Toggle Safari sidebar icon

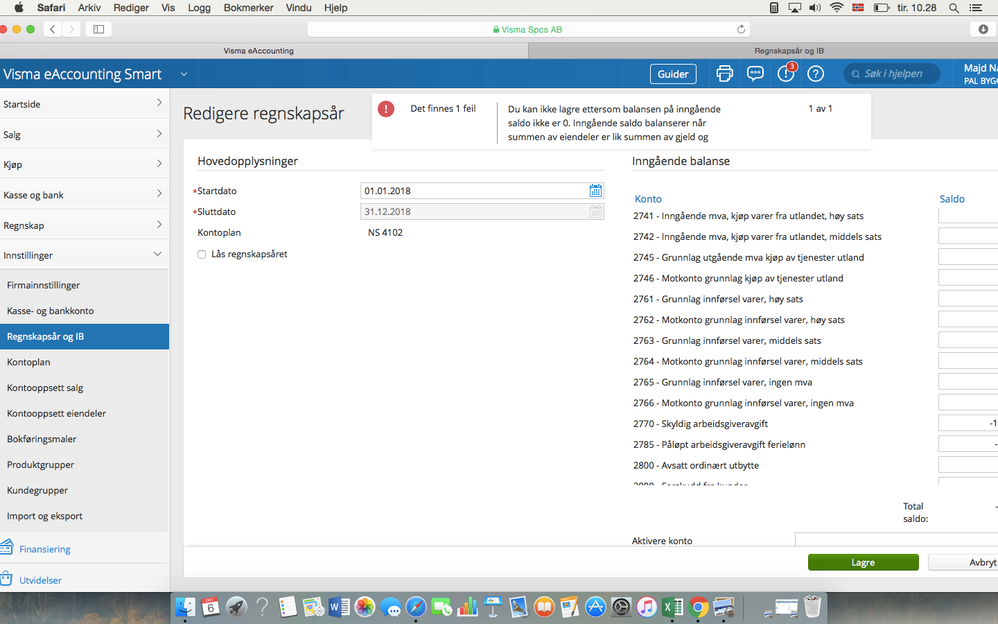pyautogui.click(x=99, y=29)
